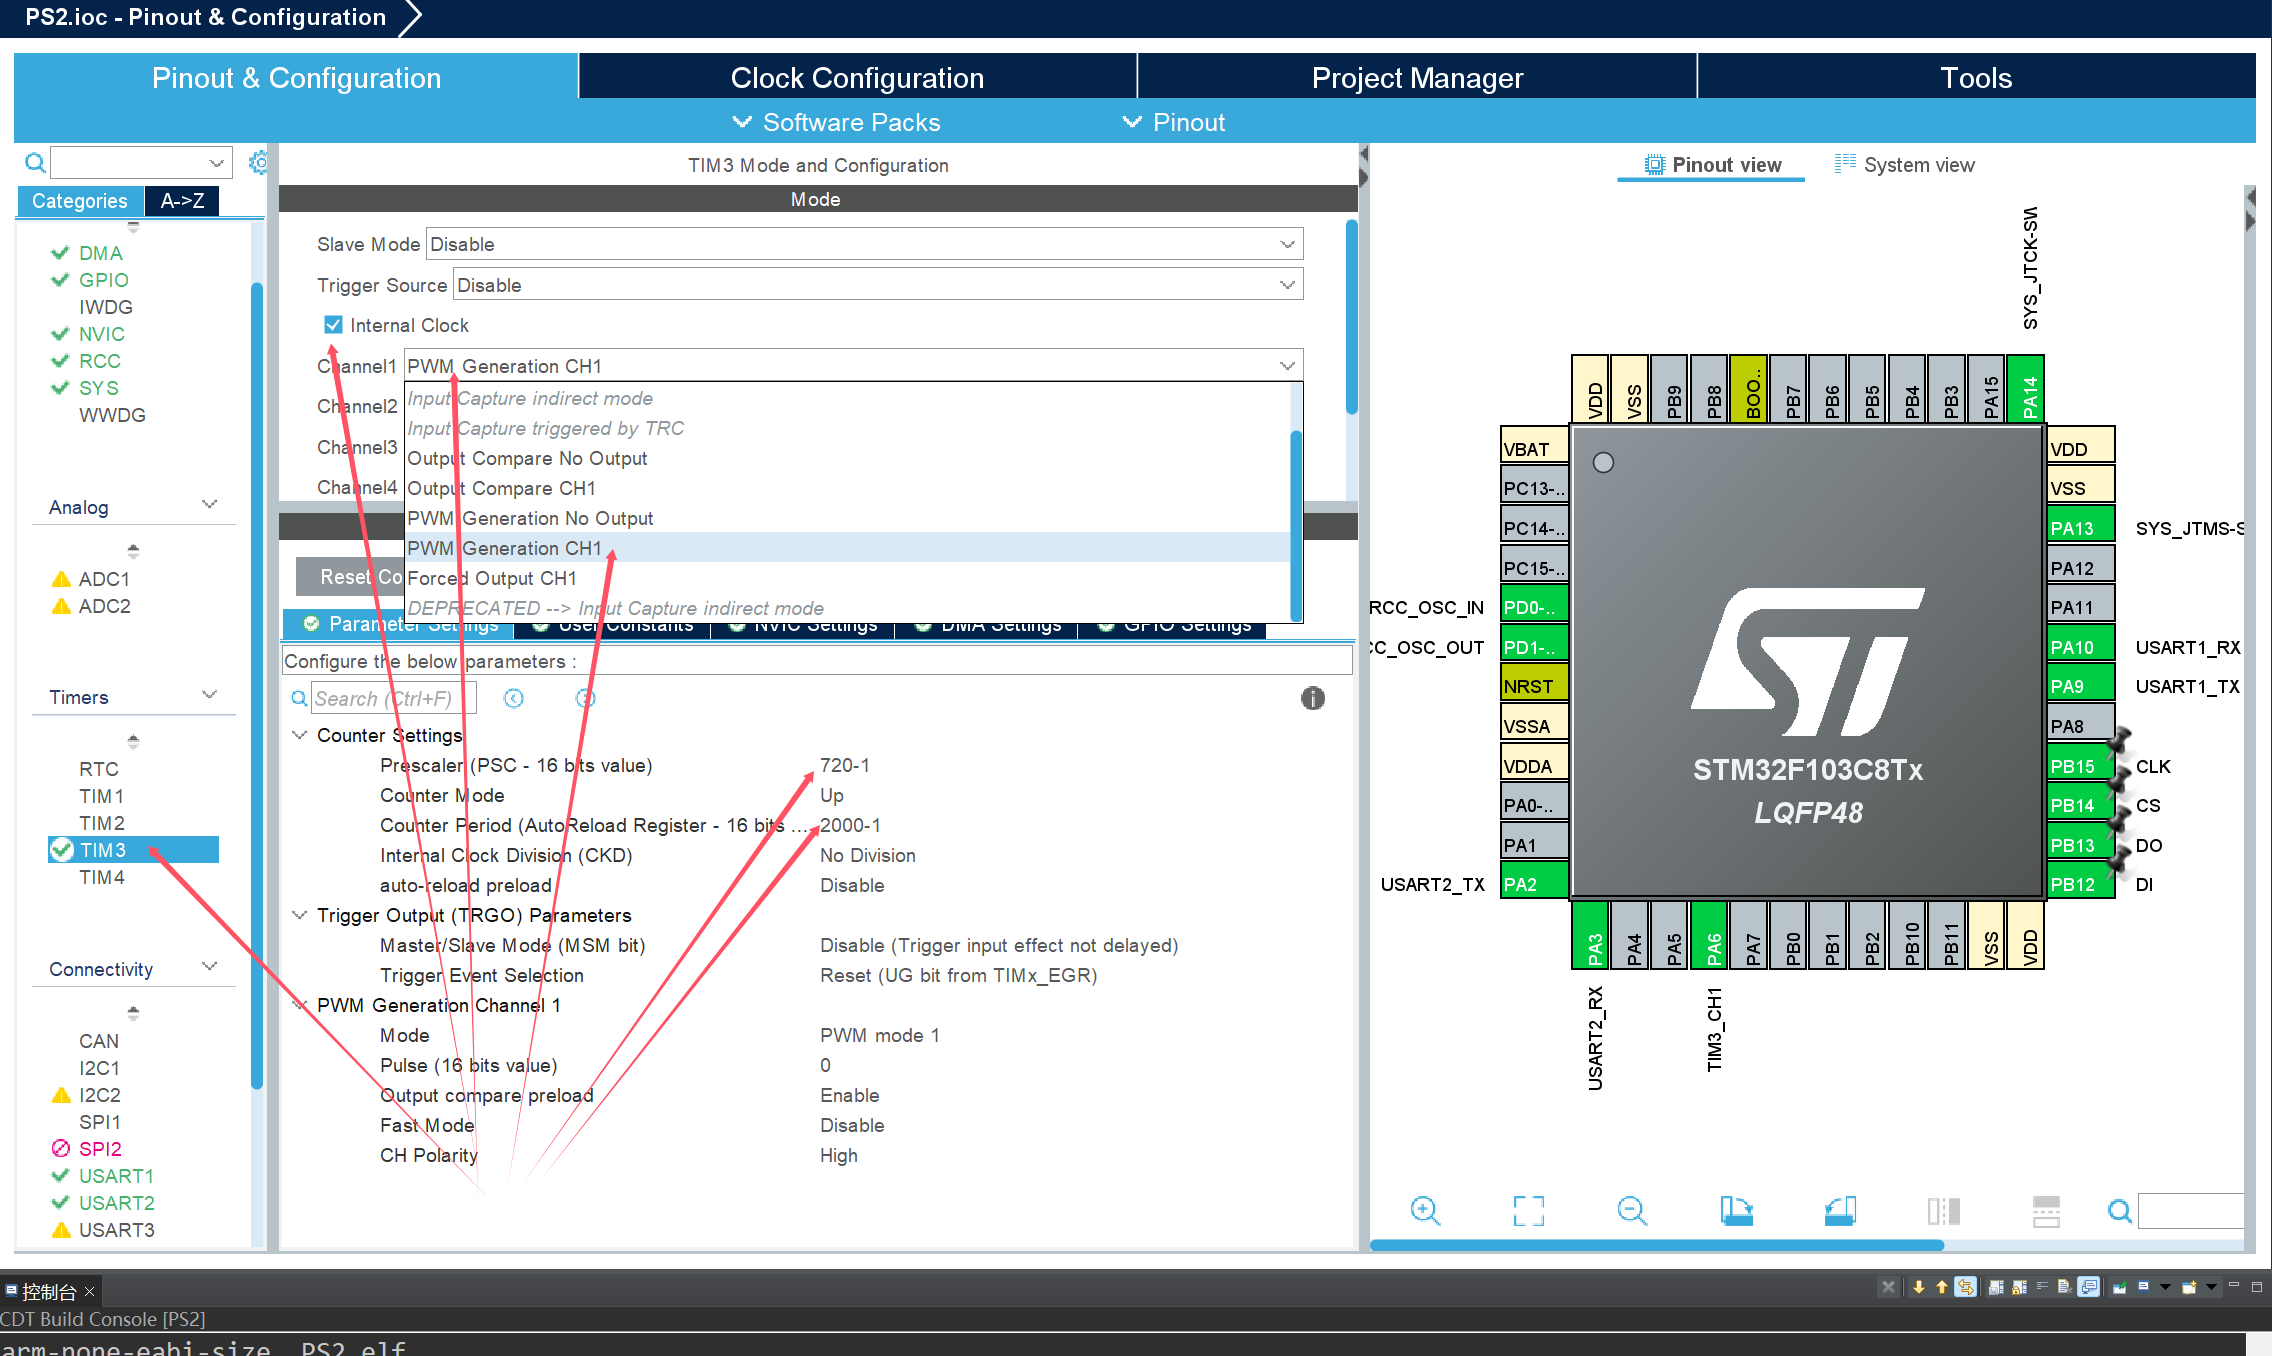Select TIM4 in the Timers list
Image resolution: width=2272 pixels, height=1356 pixels.
[102, 877]
